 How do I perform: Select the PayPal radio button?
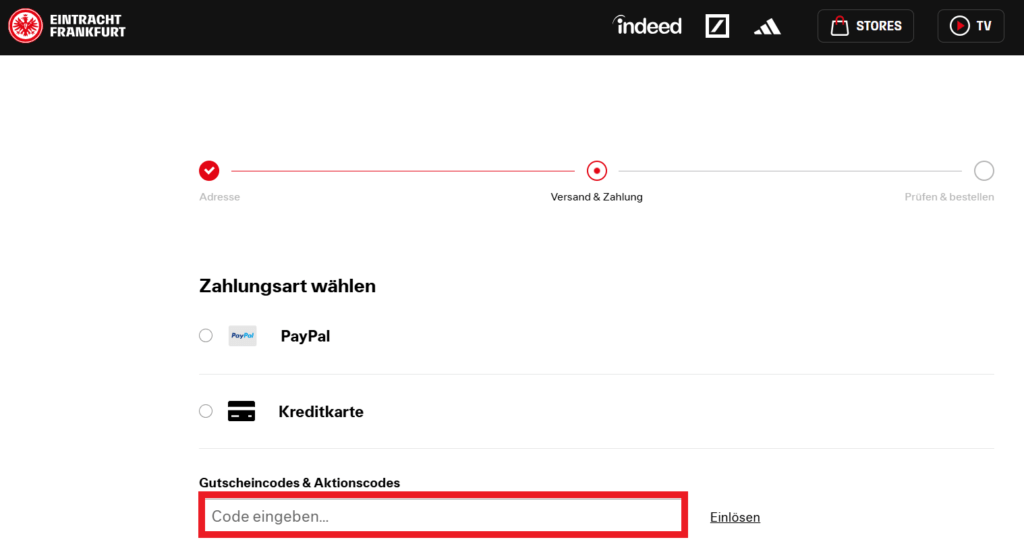(x=206, y=336)
